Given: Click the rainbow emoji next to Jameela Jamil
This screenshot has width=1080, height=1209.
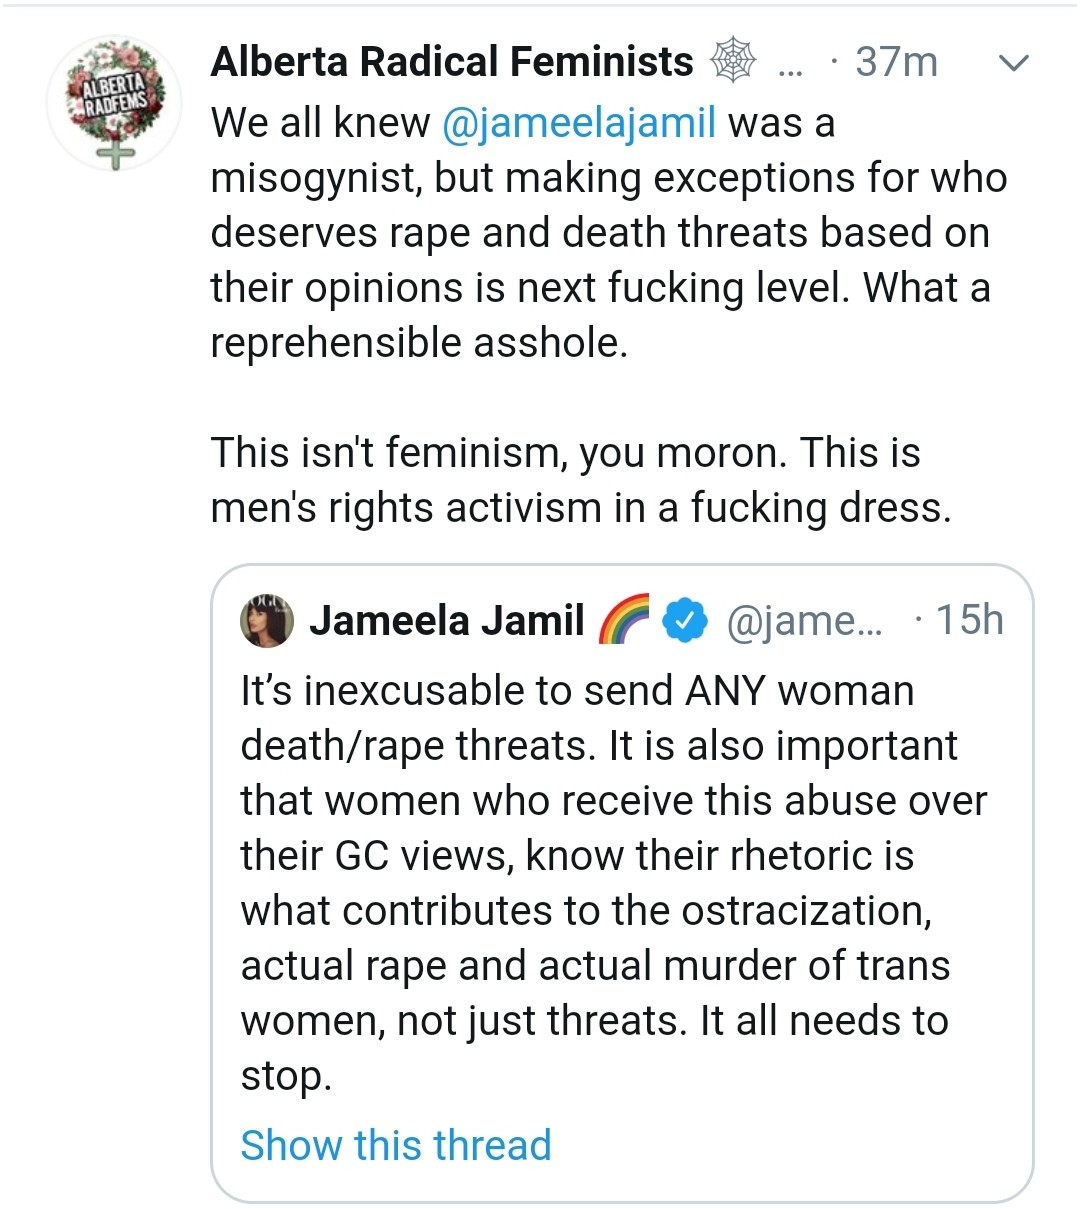Looking at the screenshot, I should click(x=623, y=620).
